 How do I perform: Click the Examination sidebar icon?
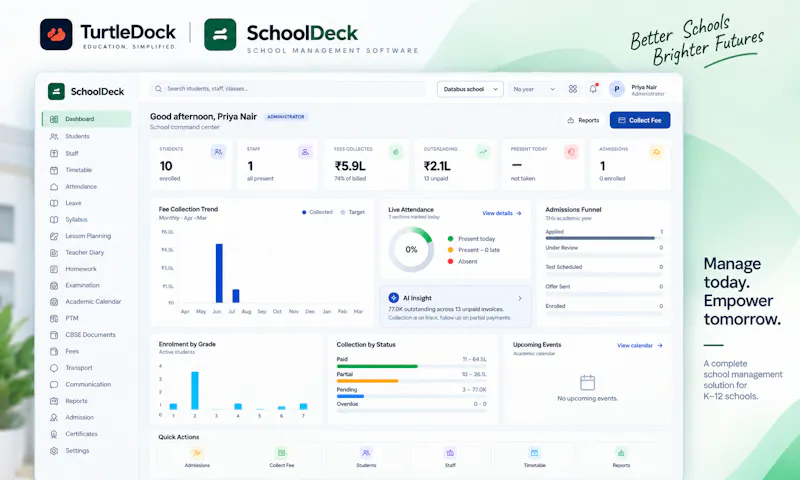pos(54,285)
